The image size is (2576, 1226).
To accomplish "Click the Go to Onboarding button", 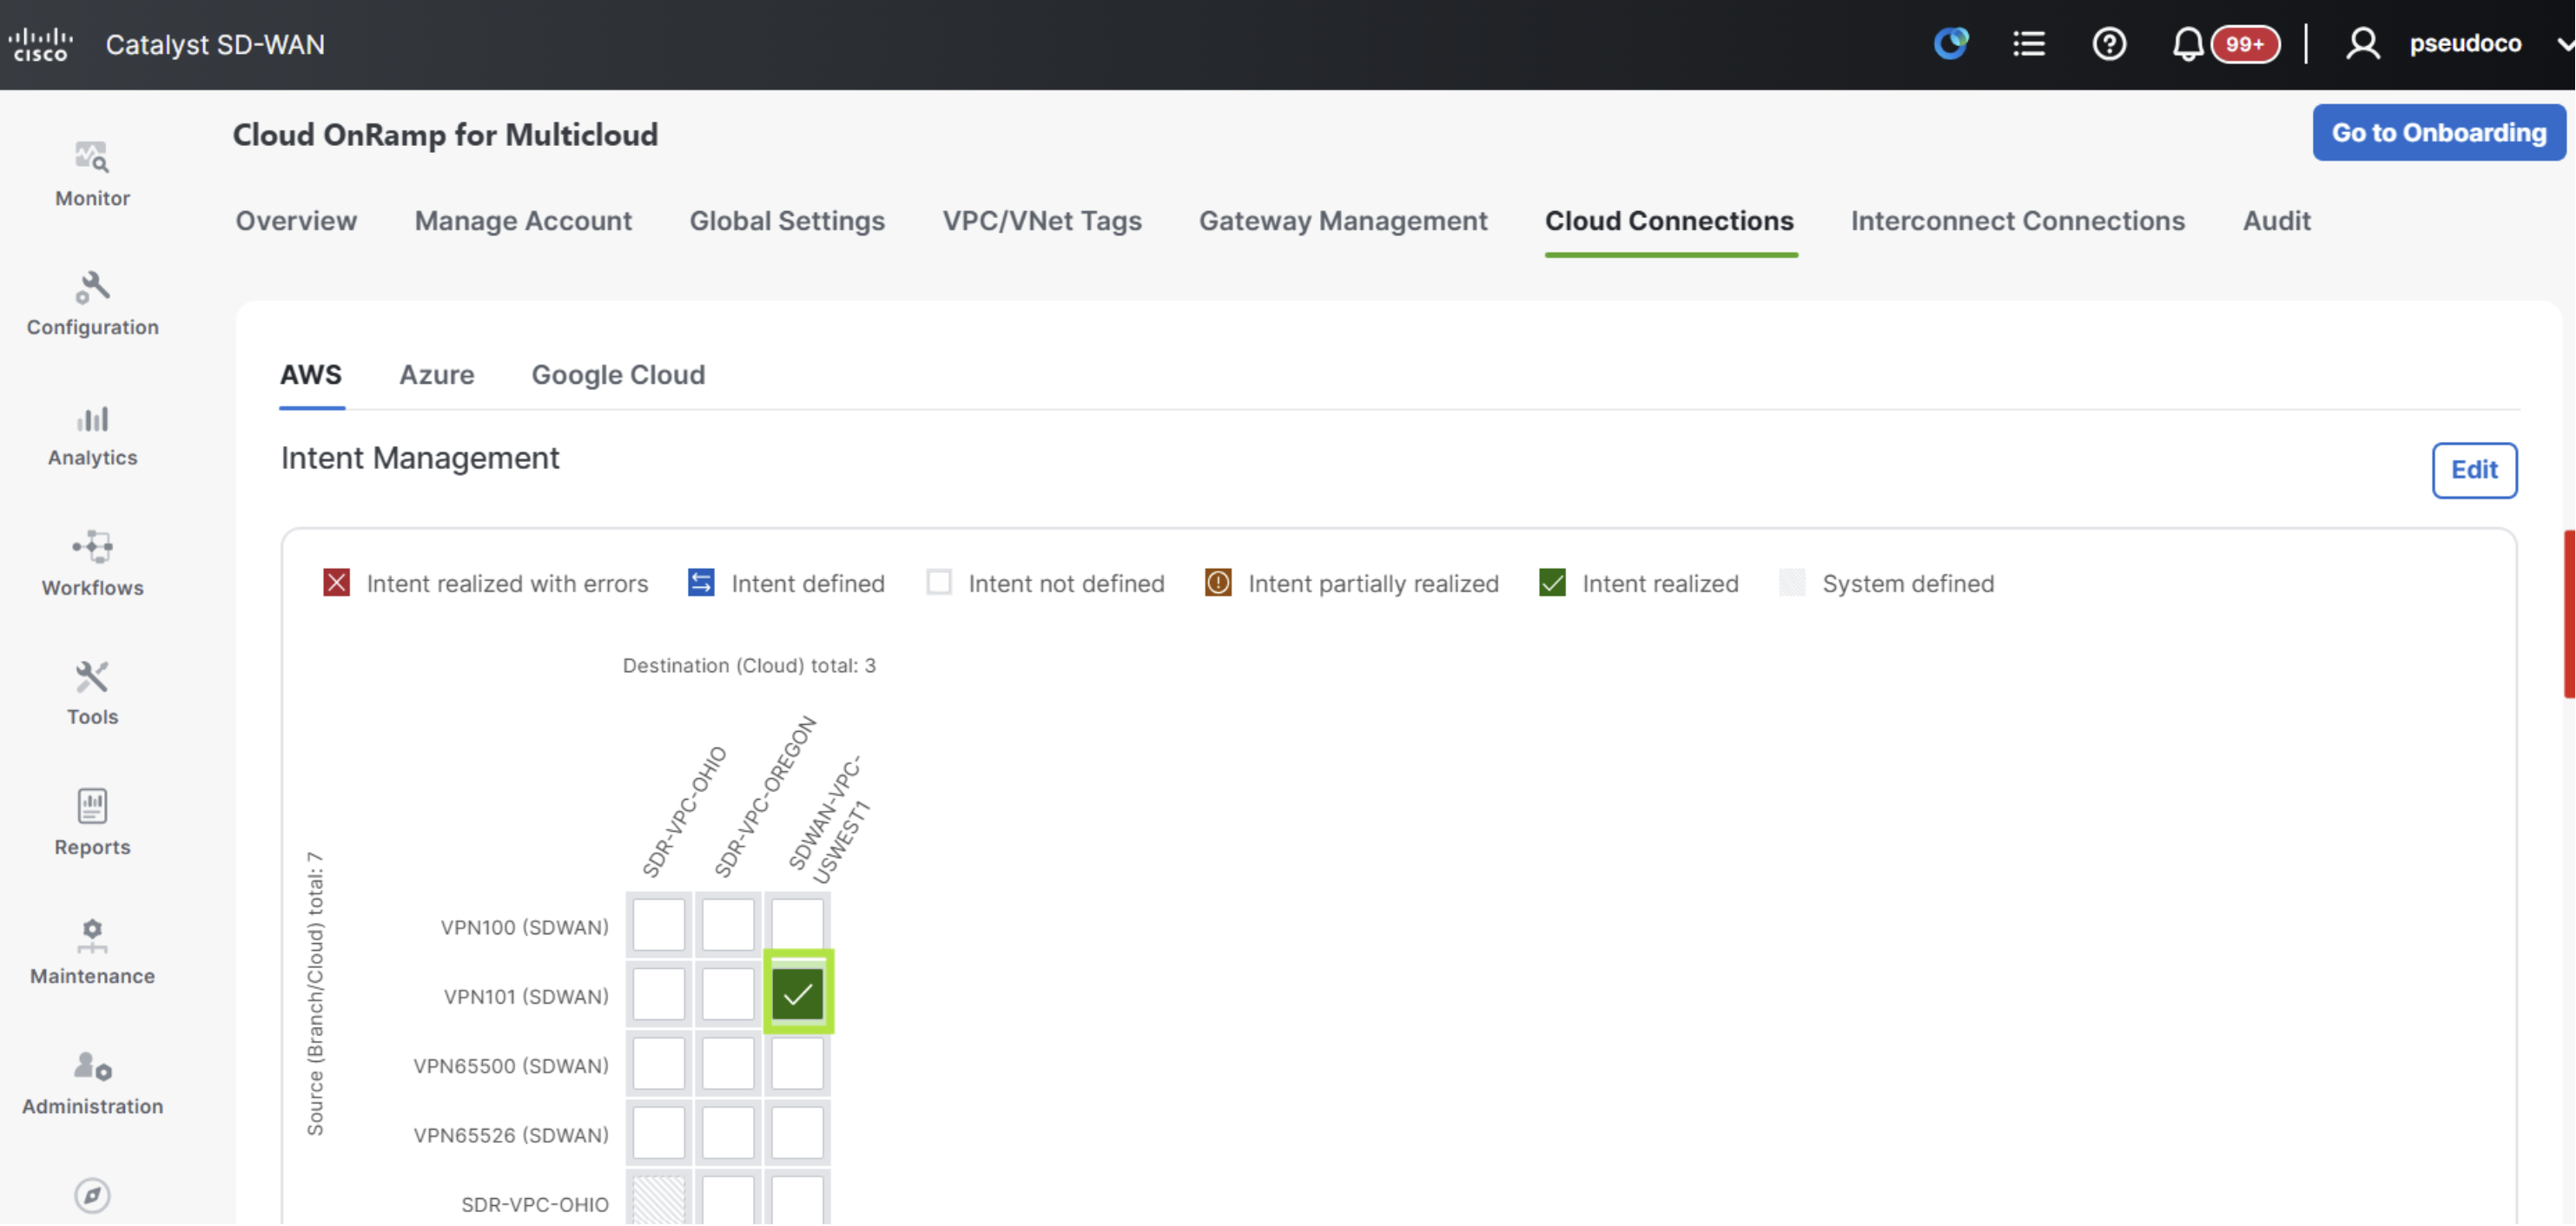I will 2438,133.
